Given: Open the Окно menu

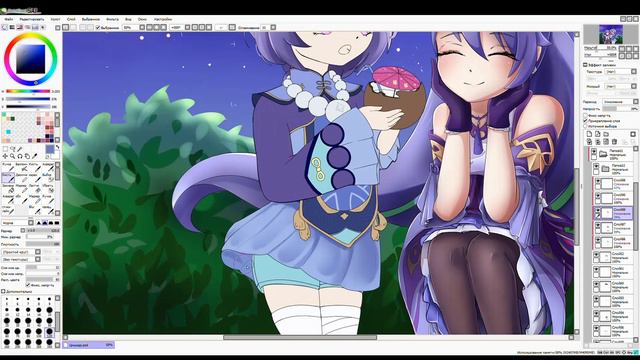Looking at the screenshot, I should 142,19.
